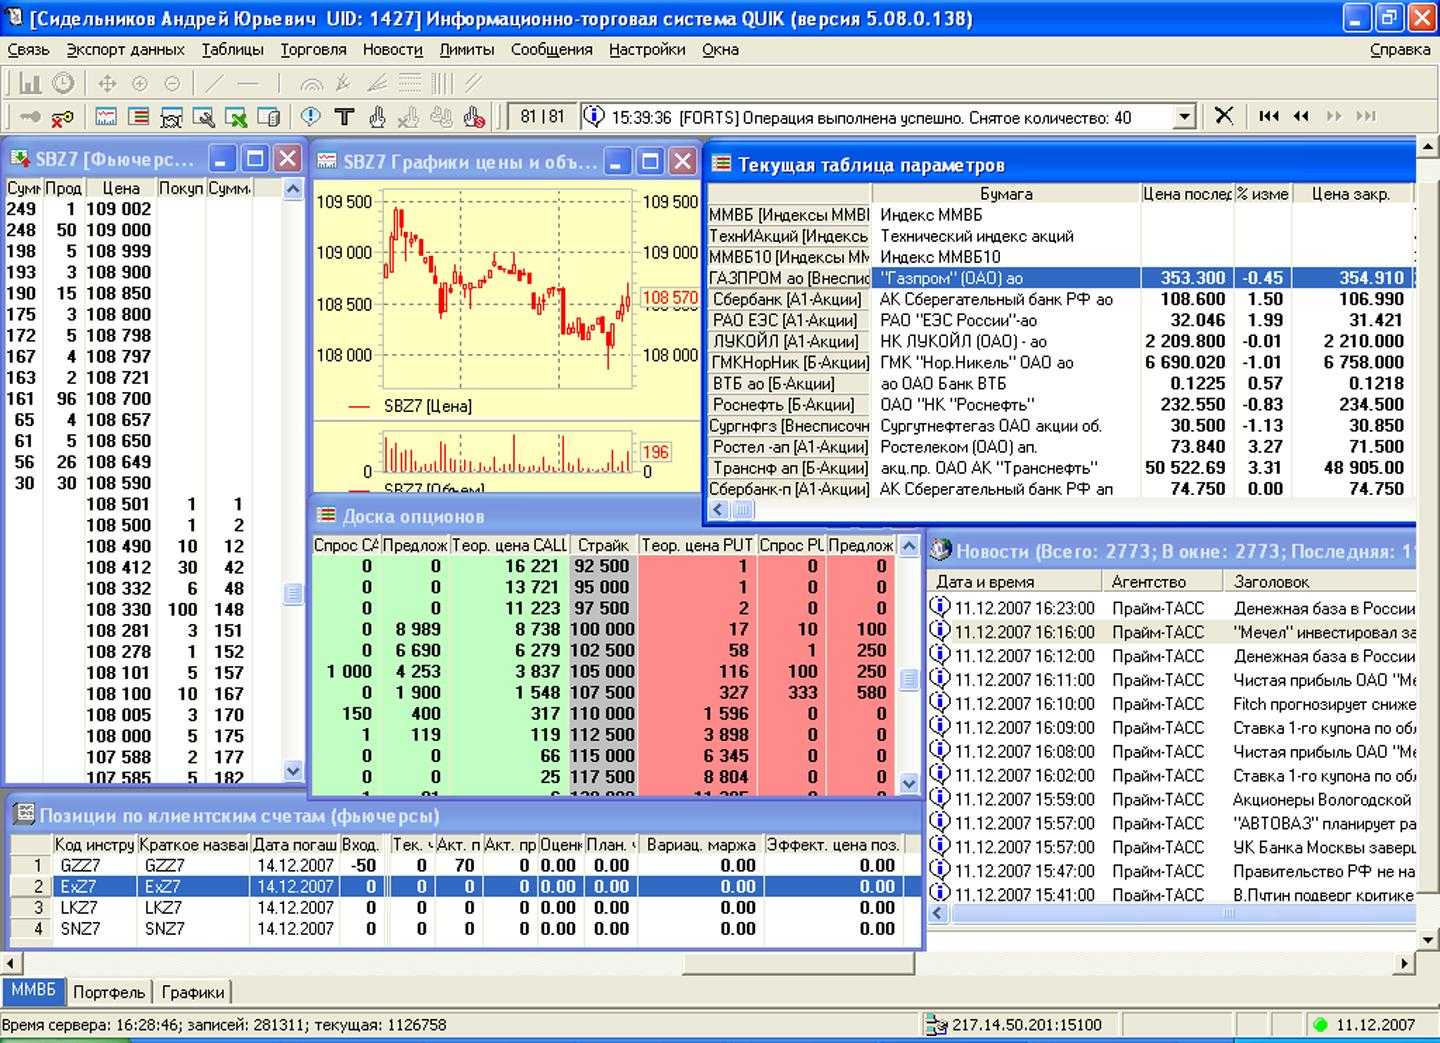Click the Страйк column header in options board
This screenshot has width=1440, height=1043.
click(x=603, y=545)
